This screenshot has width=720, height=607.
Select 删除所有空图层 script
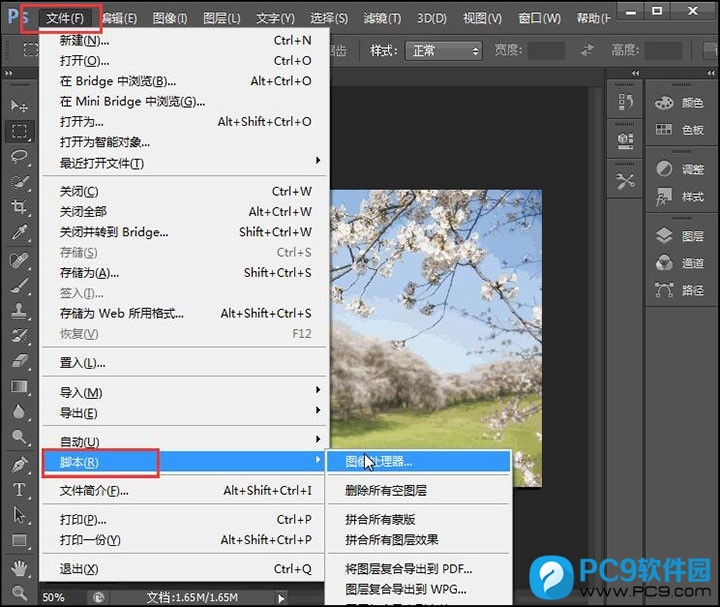pos(418,490)
